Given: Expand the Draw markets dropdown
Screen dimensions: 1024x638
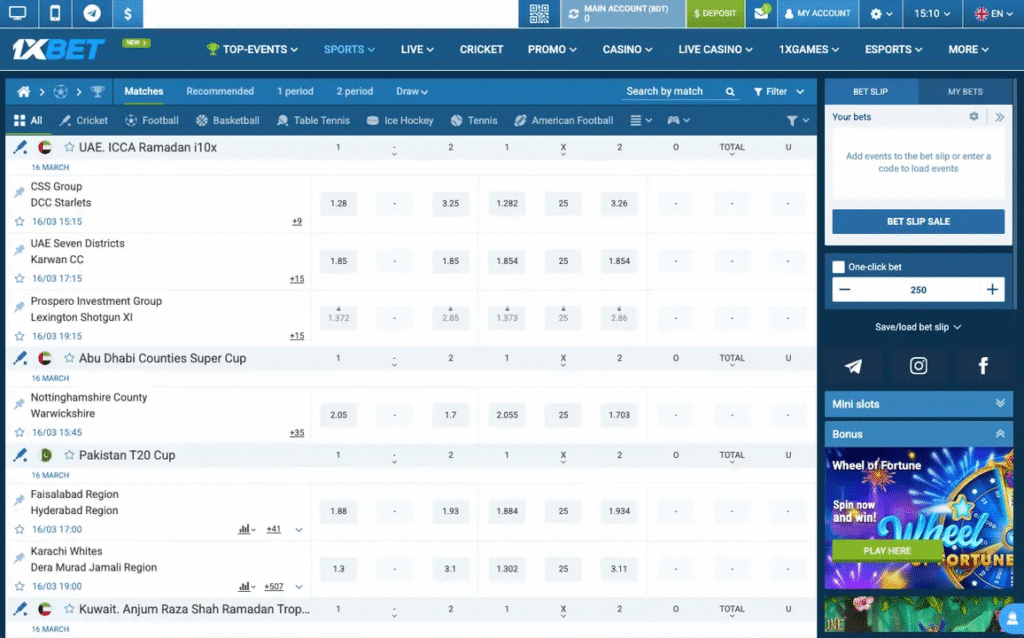Looking at the screenshot, I should (411, 91).
